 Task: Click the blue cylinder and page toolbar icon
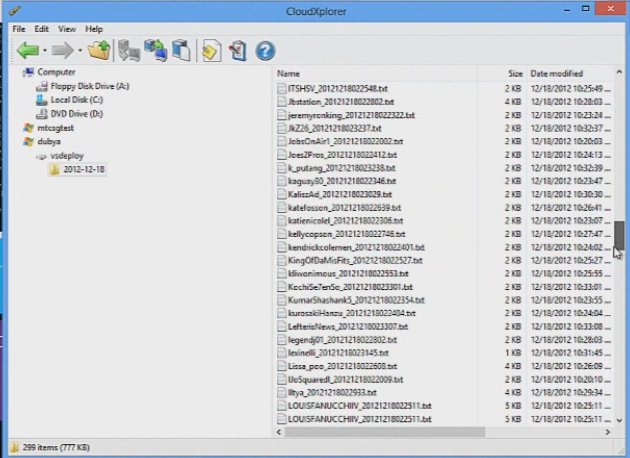(181, 51)
